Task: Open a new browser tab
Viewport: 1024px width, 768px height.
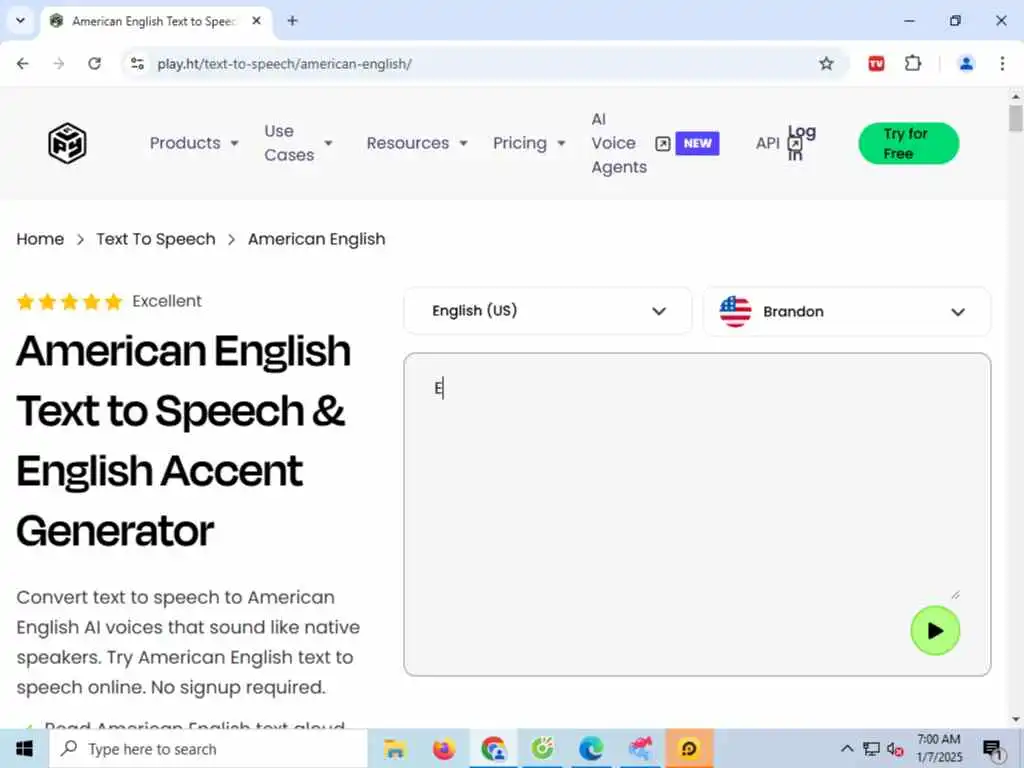Action: tap(293, 21)
